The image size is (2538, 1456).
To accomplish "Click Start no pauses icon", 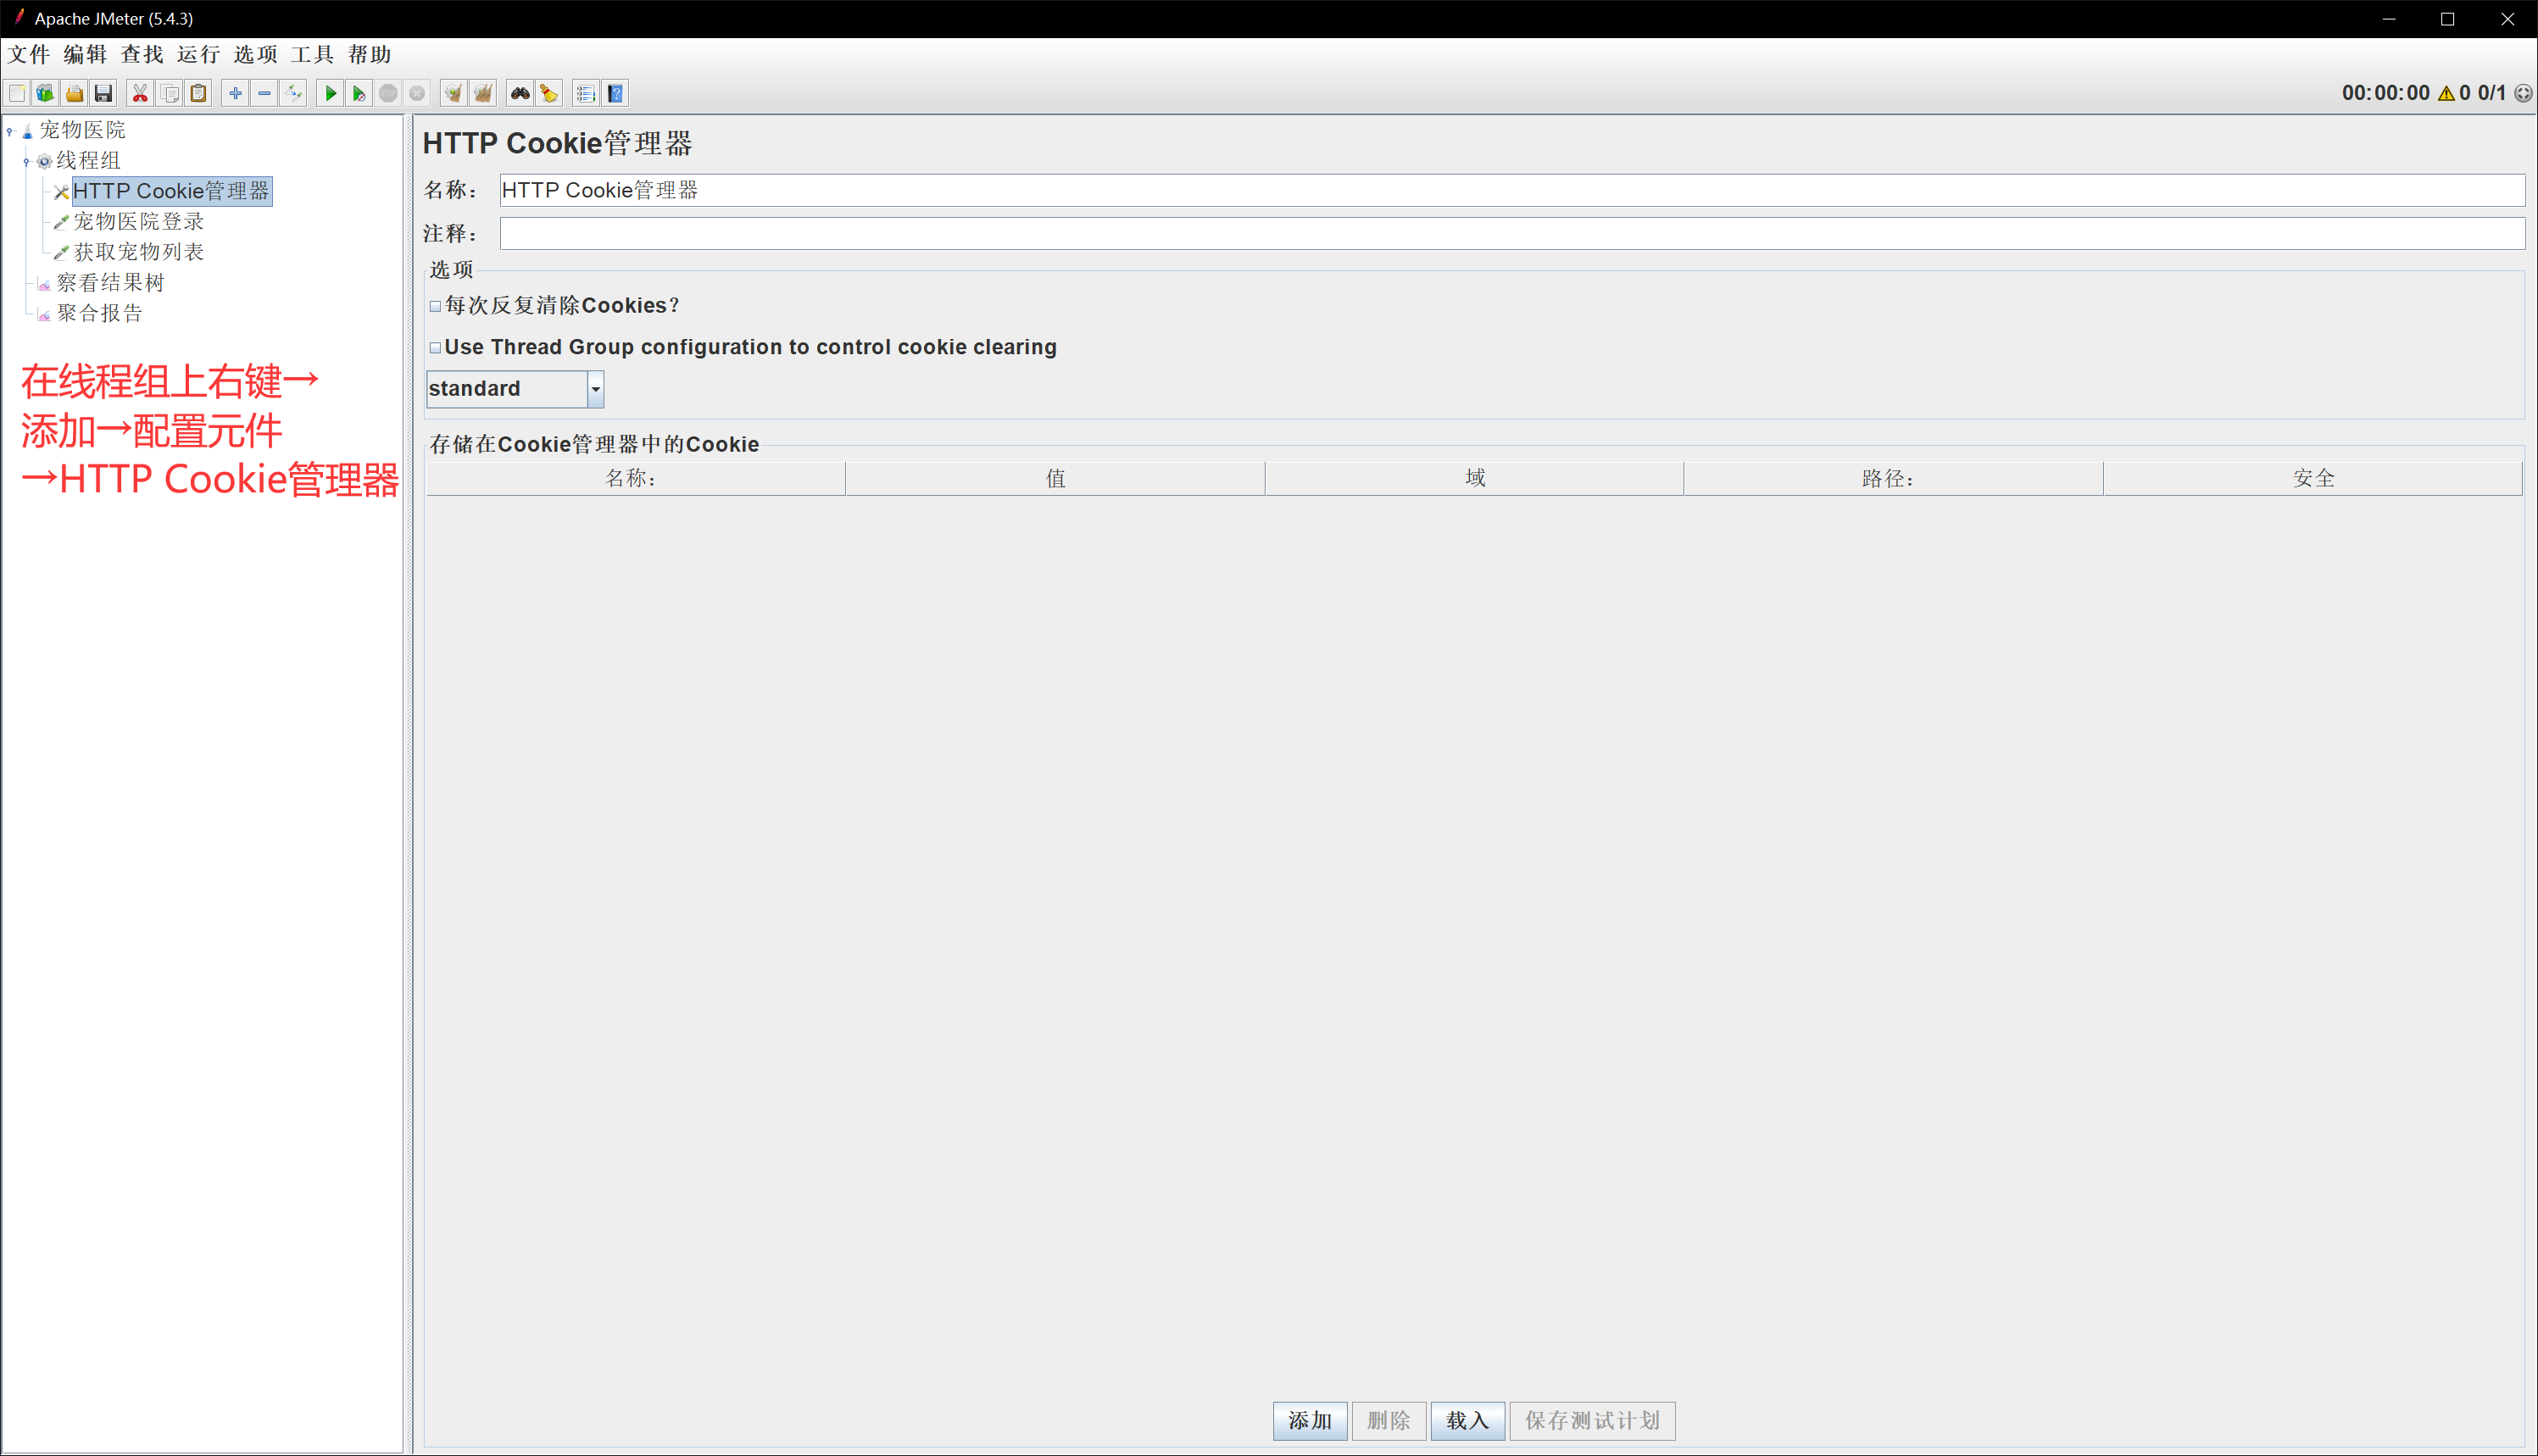I will point(359,93).
